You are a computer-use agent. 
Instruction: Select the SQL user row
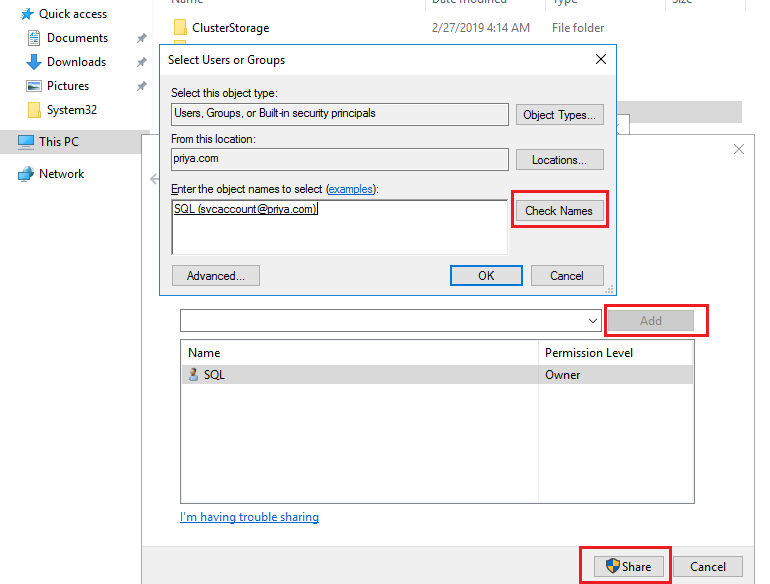437,374
